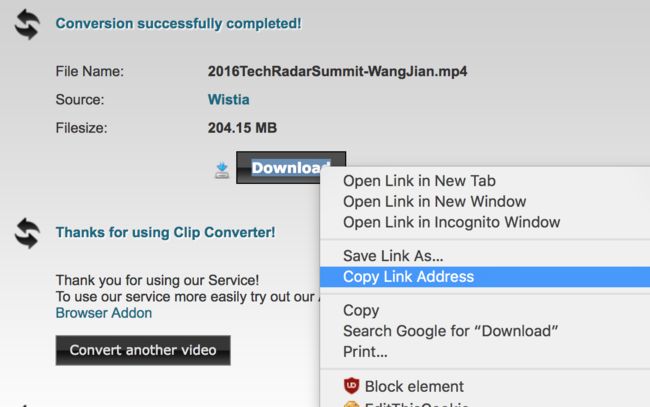
Task: Select Copy Link Address menu entry
Action: point(485,277)
